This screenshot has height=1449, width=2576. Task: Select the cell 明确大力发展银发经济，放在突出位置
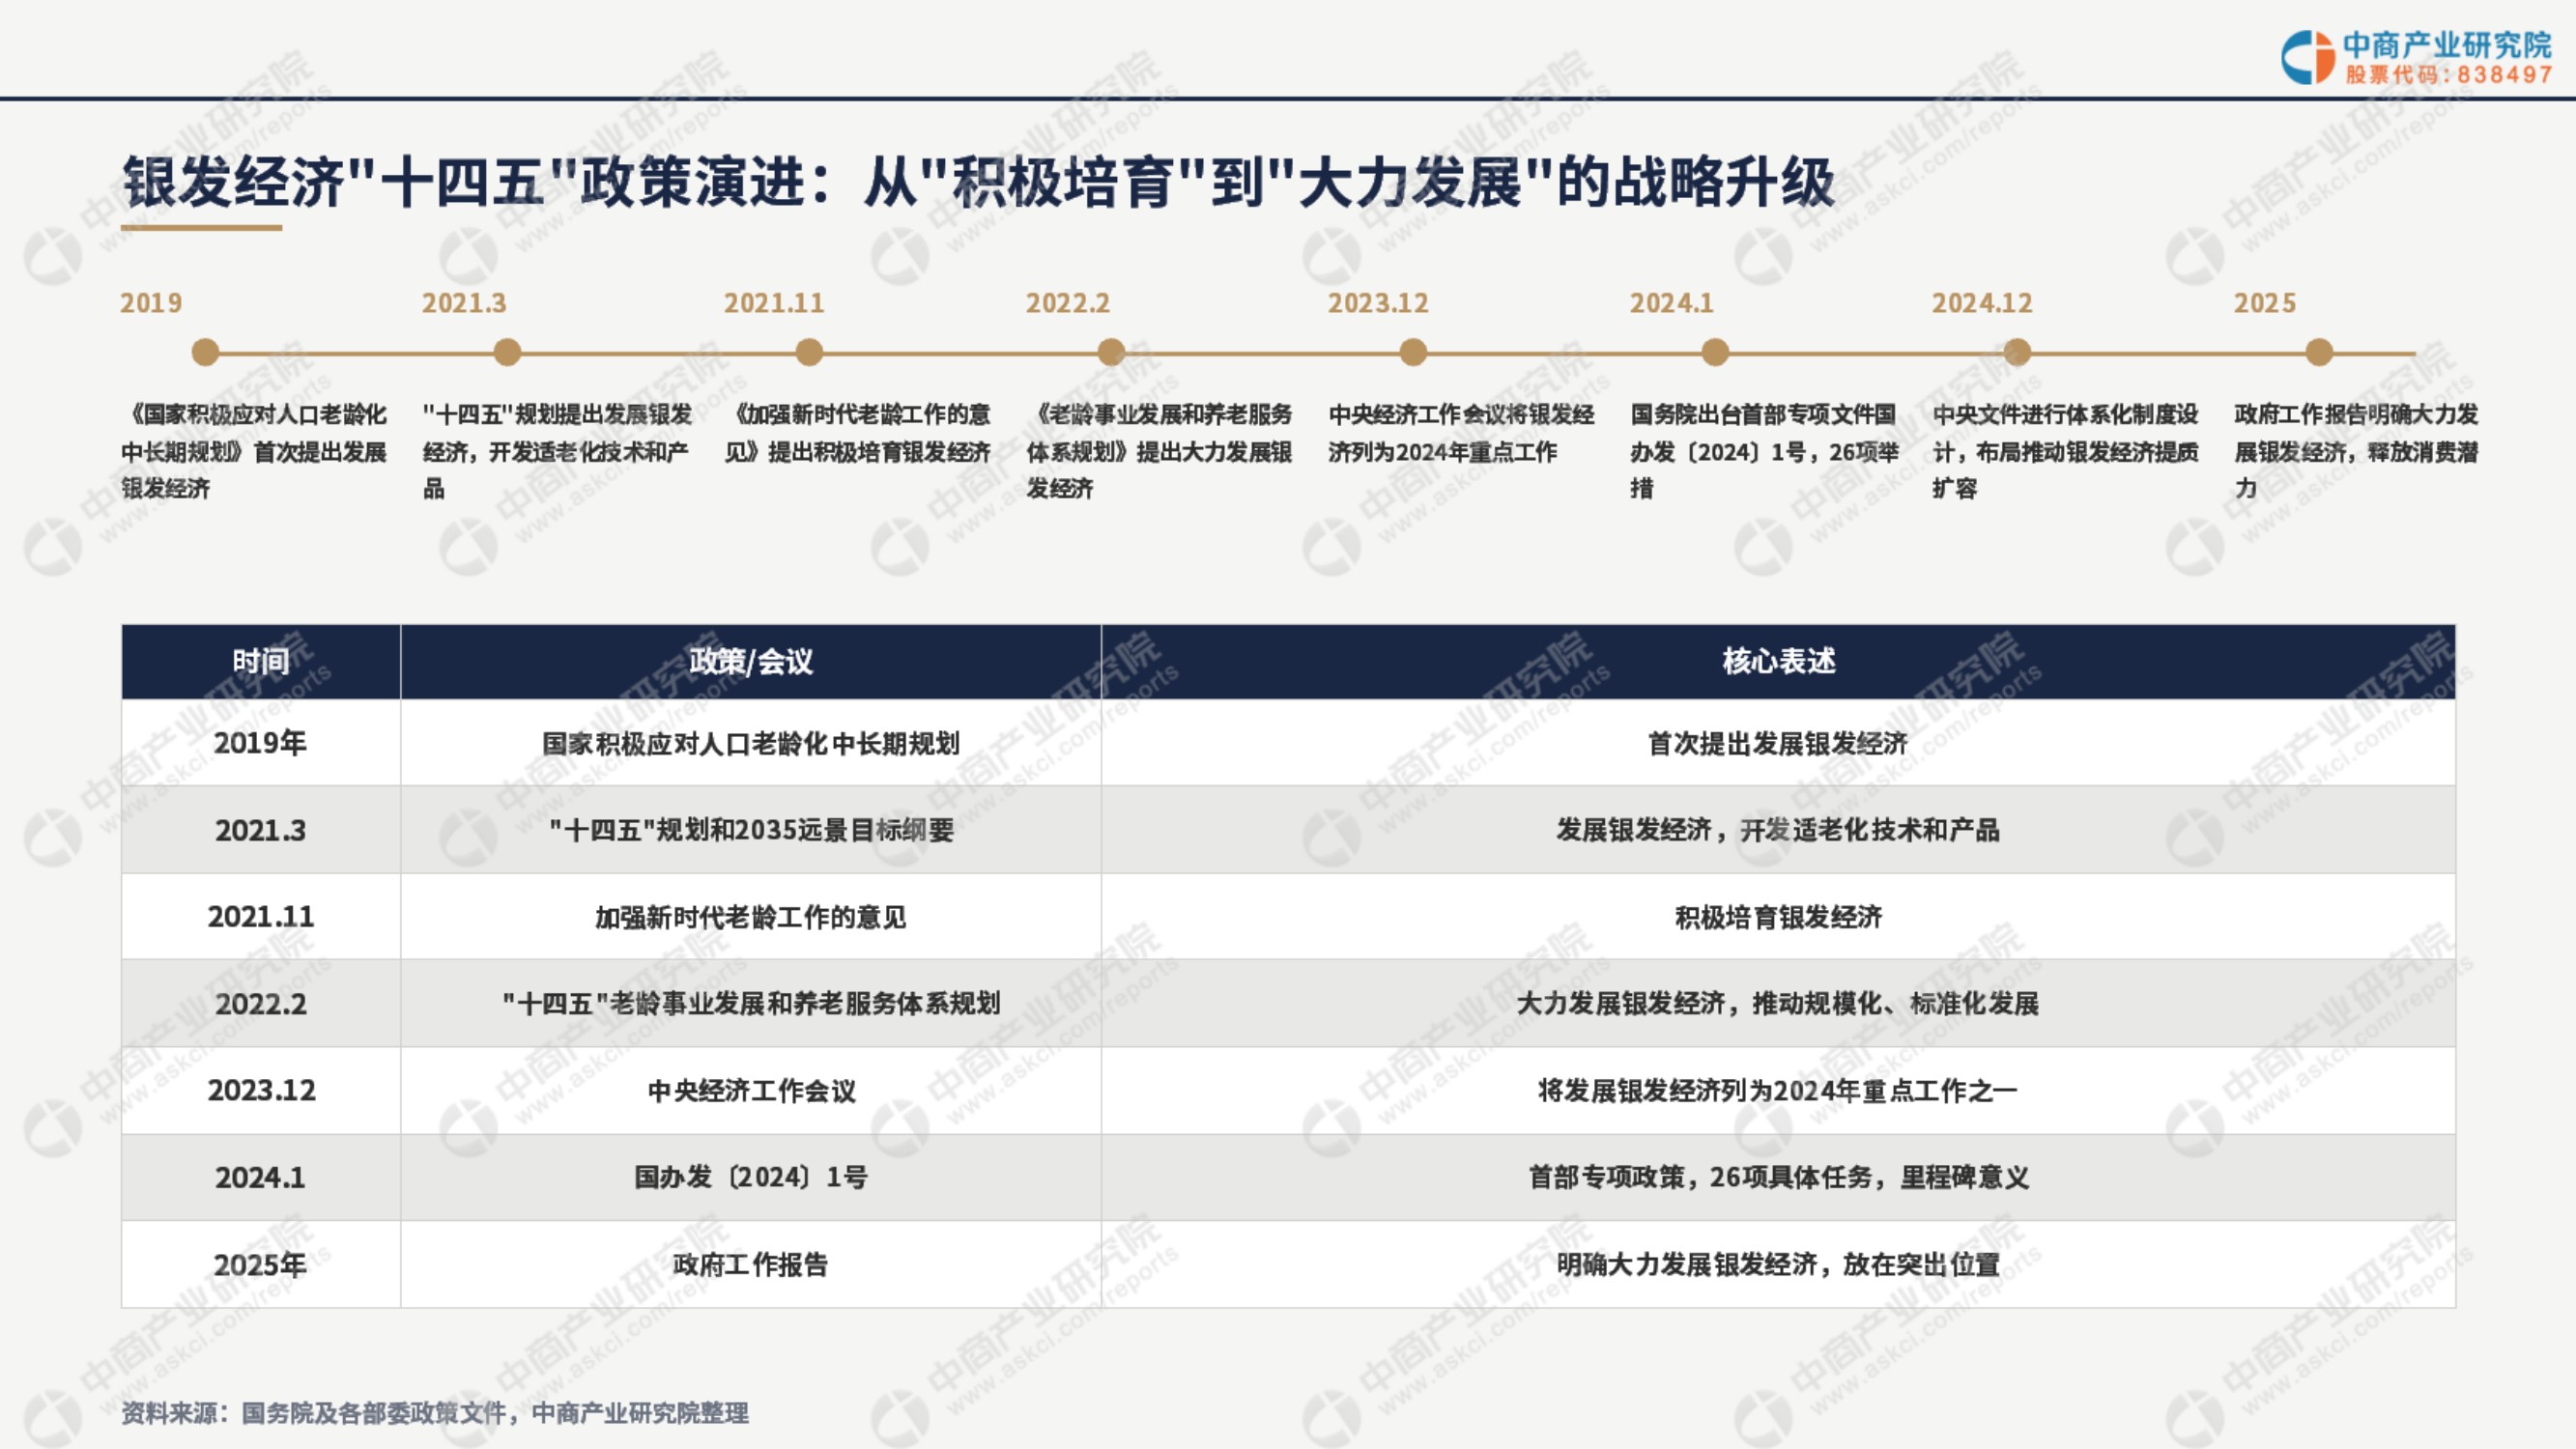point(1778,1264)
